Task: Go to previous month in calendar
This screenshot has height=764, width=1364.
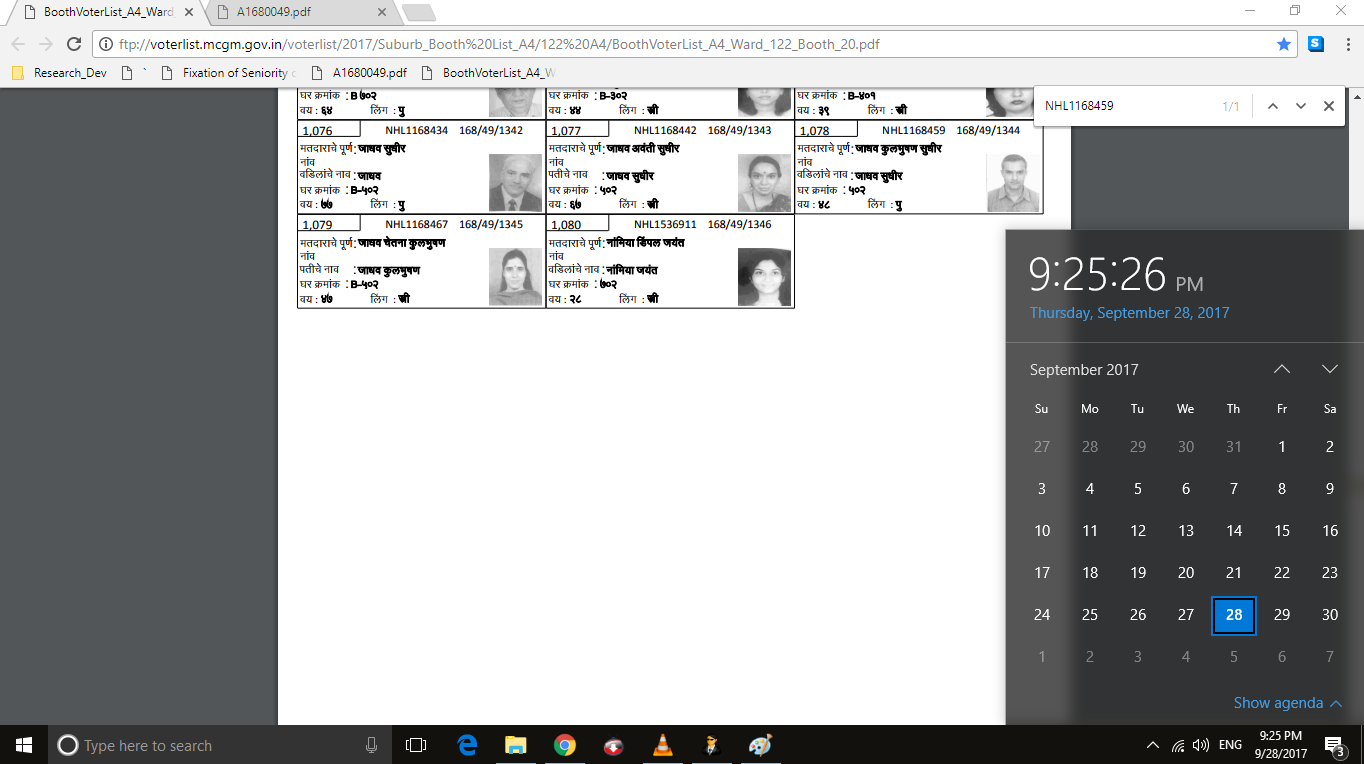Action: coord(1282,369)
